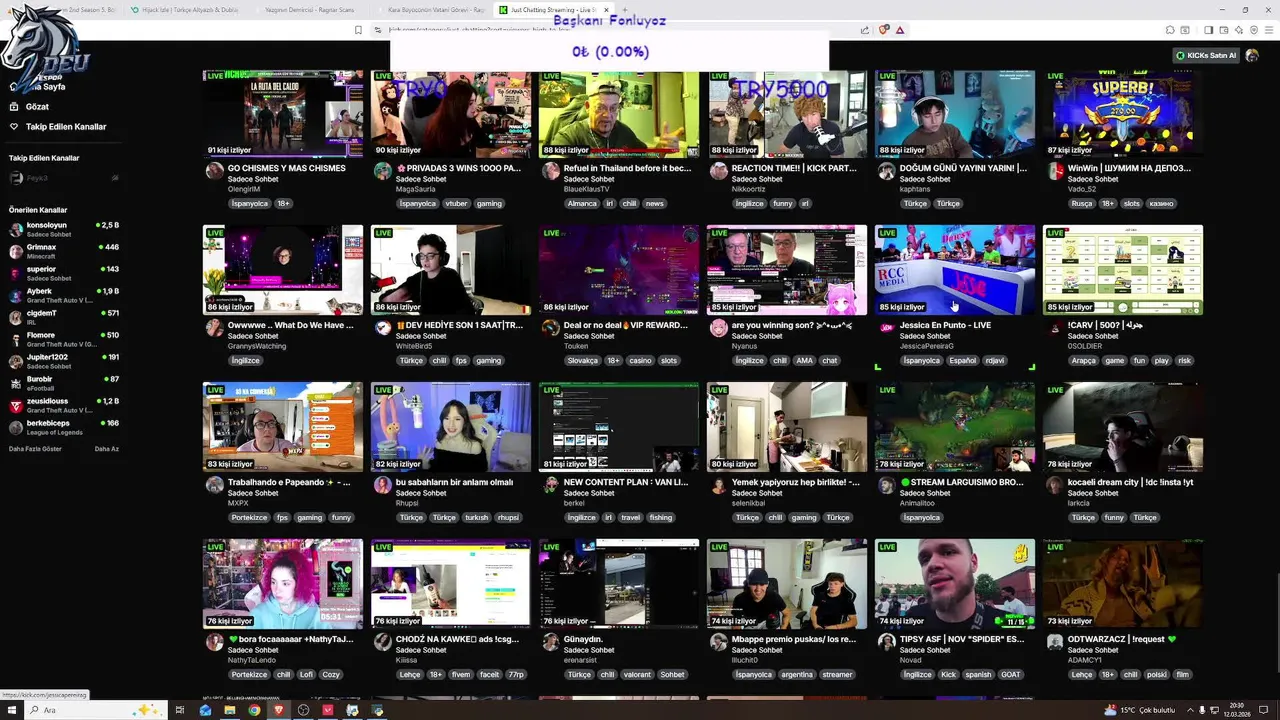Image resolution: width=1280 pixels, height=720 pixels.
Task: Click rdjavi tag under JessicaPereiraG
Action: coord(994,360)
